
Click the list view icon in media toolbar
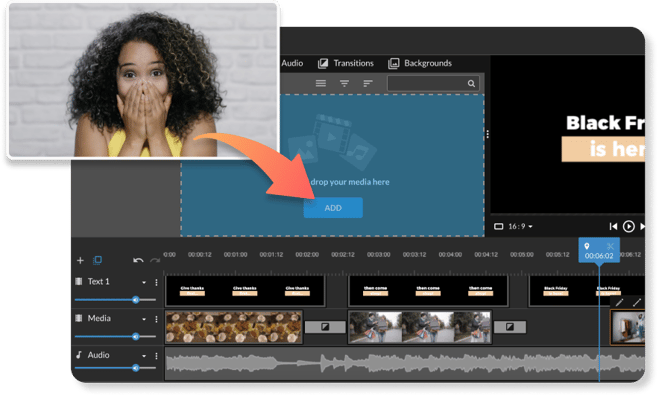[321, 83]
